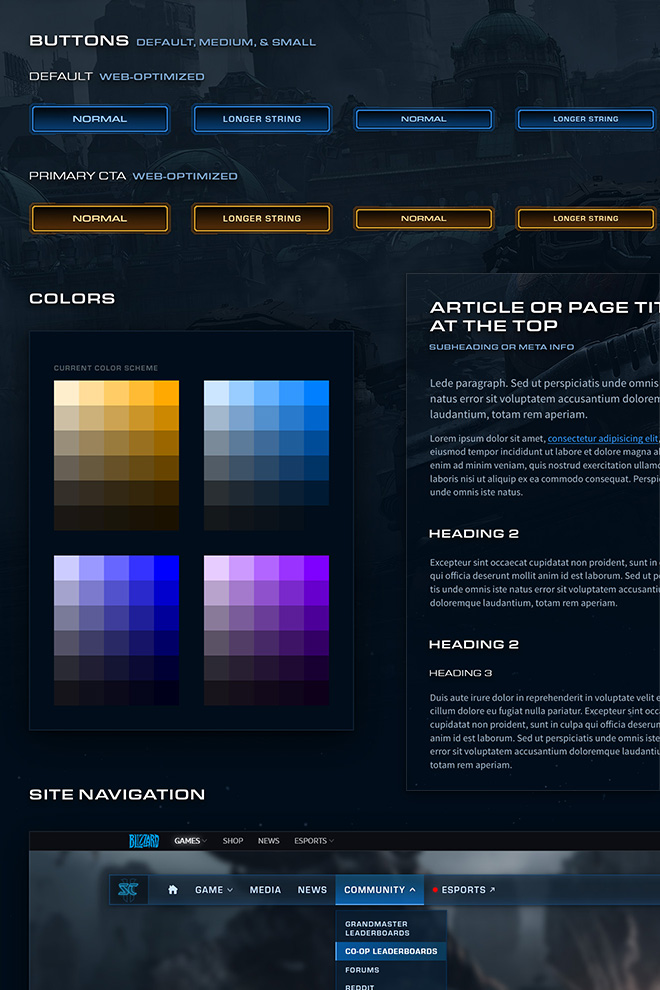Click the 'SUBHEADING OR META INFO' text
Image resolution: width=660 pixels, height=990 pixels.
tap(501, 347)
